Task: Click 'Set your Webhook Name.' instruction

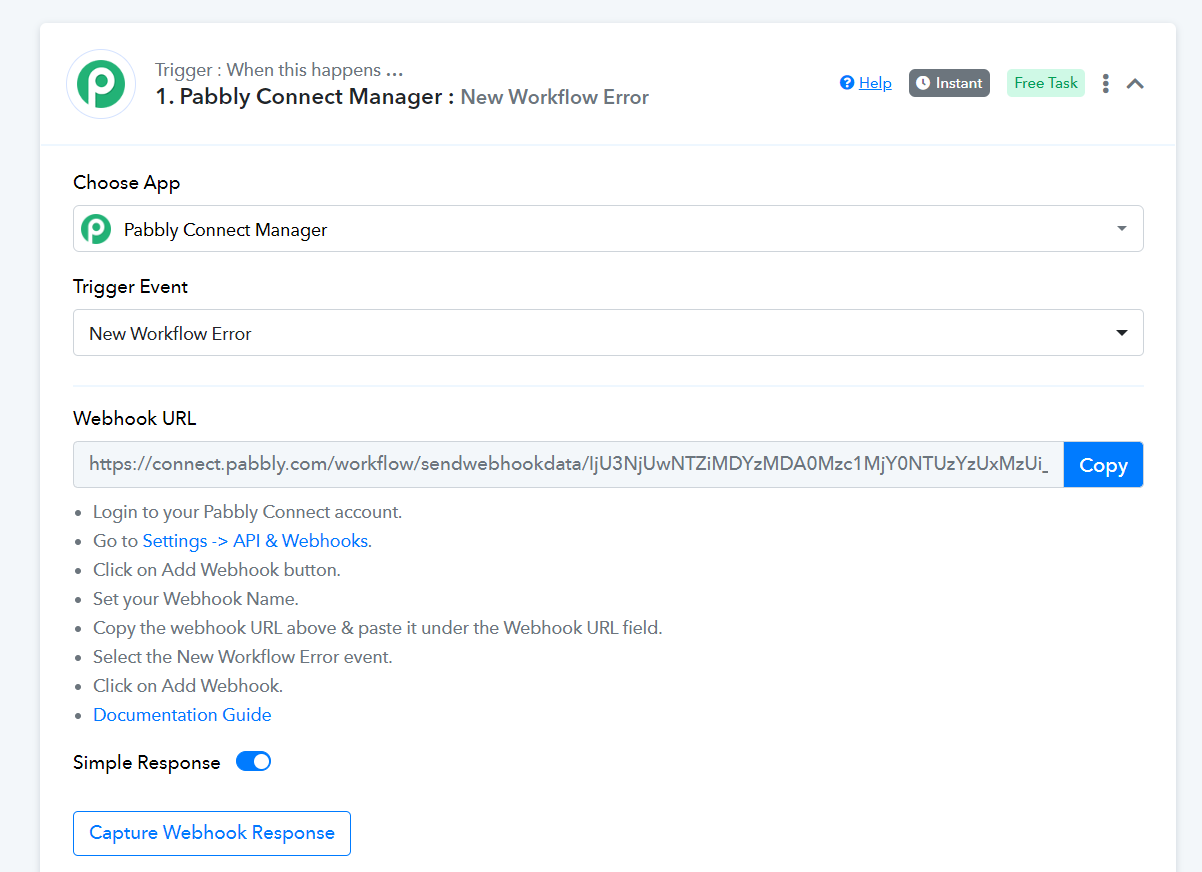Action: (x=196, y=599)
